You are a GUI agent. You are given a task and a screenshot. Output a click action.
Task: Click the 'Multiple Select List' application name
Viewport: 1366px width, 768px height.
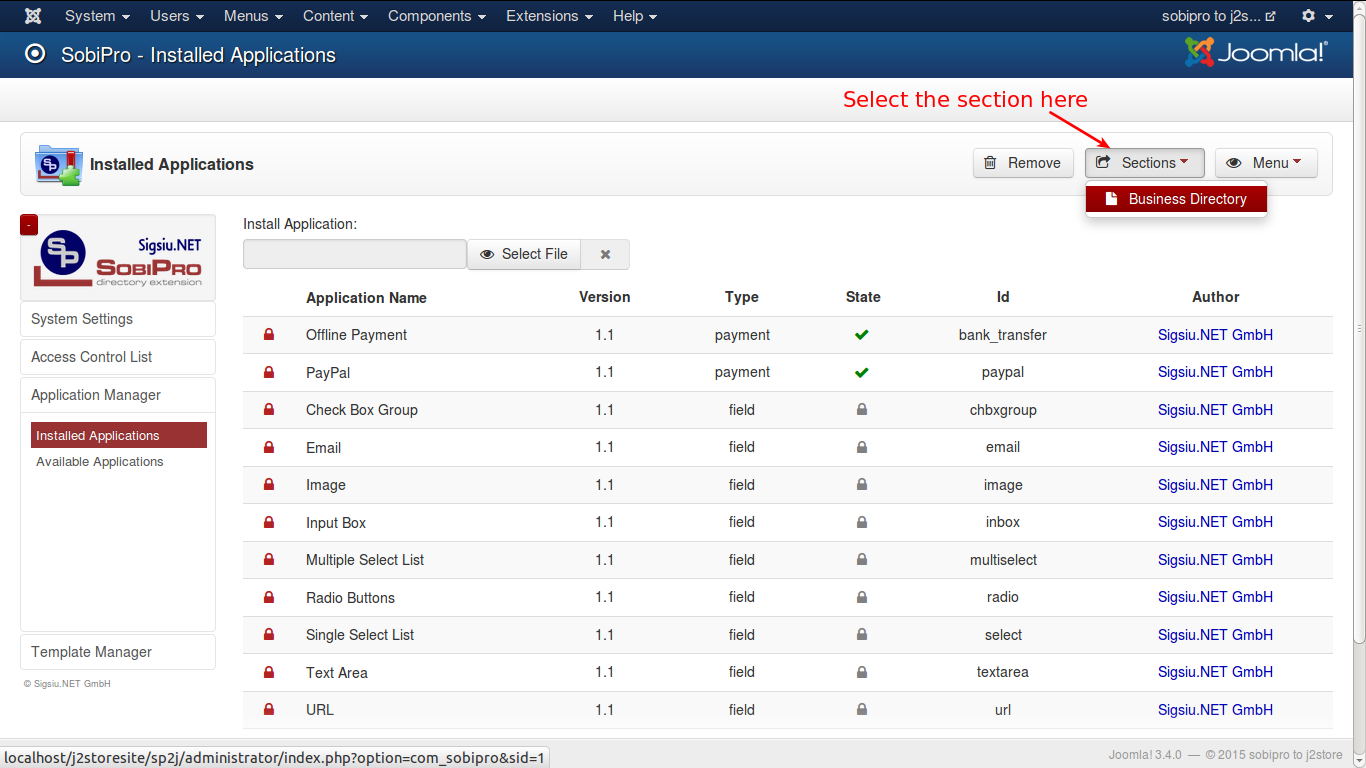coord(365,560)
